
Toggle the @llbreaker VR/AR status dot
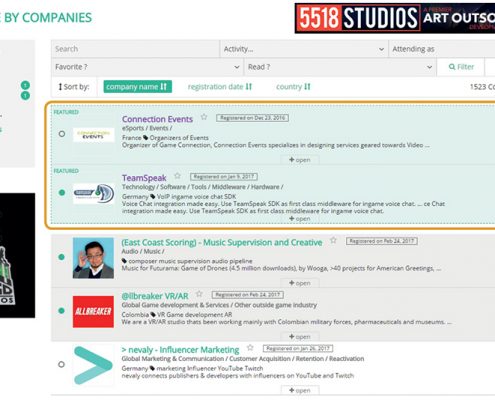[x=61, y=311]
